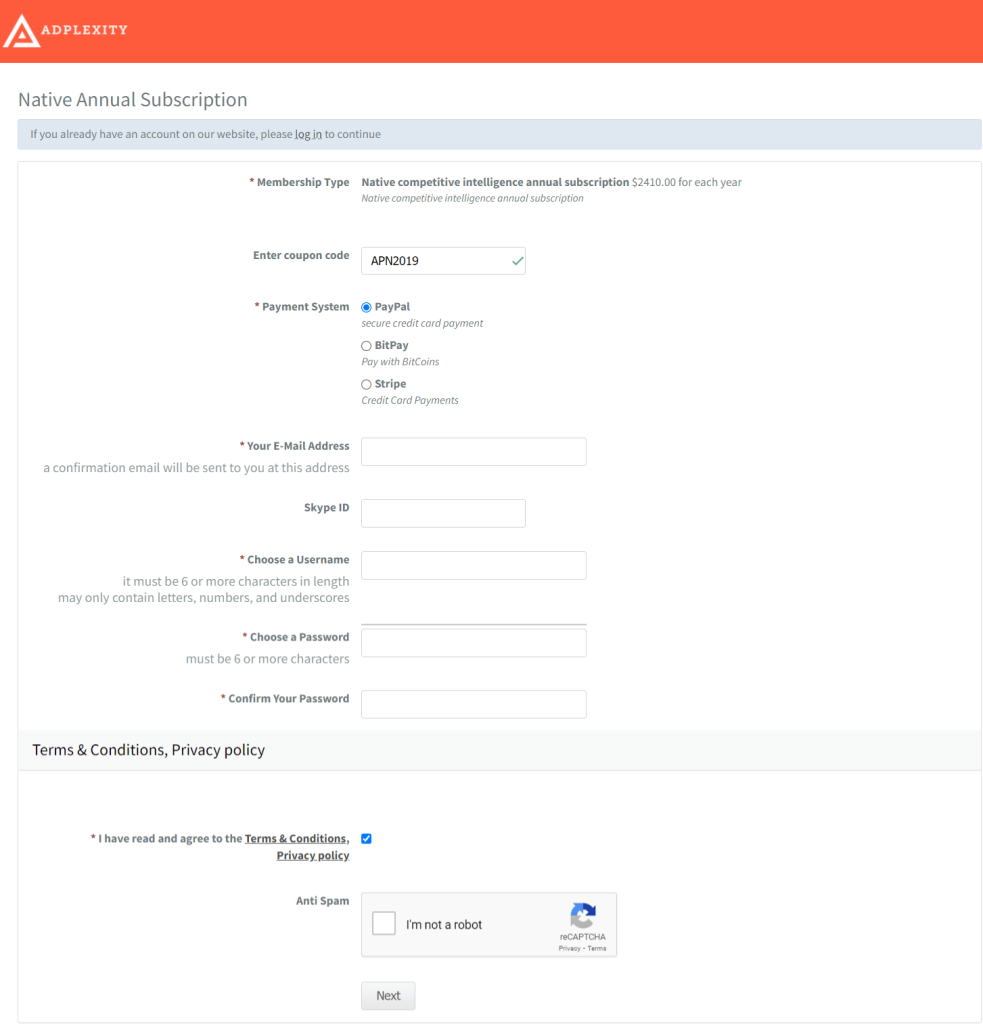
Task: Choose Stripe credit card payments
Action: tap(366, 384)
